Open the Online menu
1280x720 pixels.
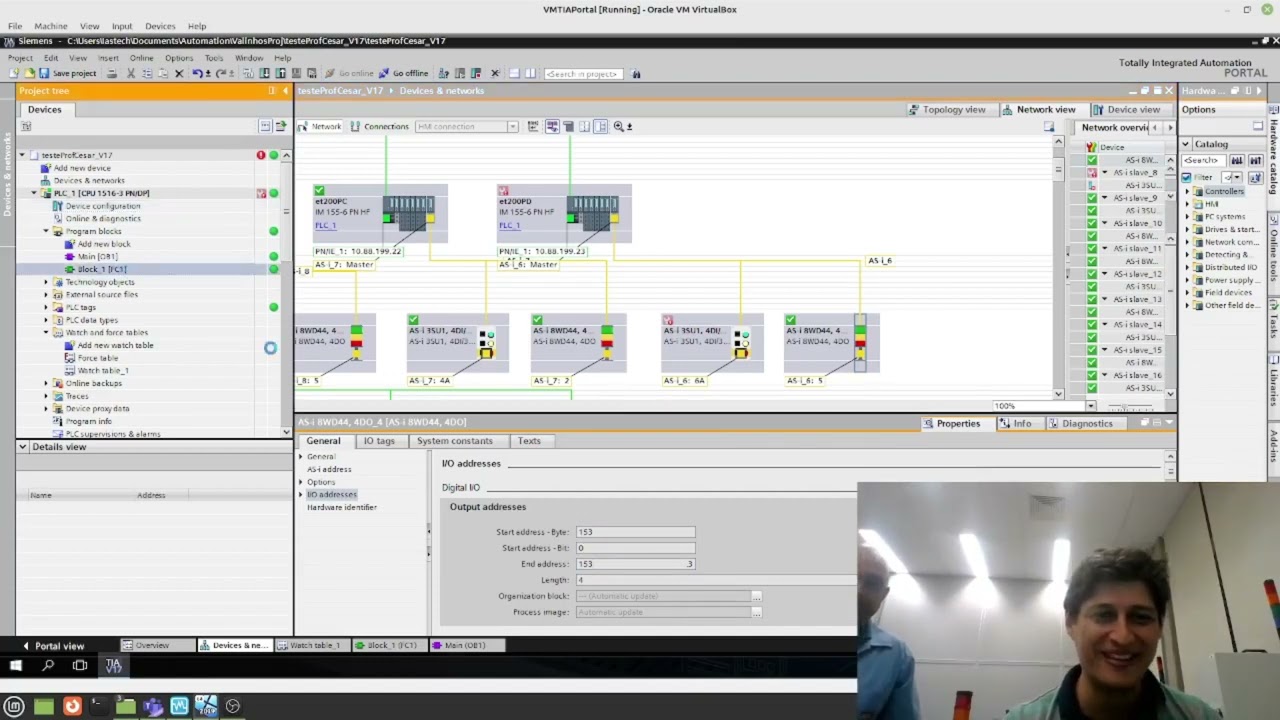point(141,58)
